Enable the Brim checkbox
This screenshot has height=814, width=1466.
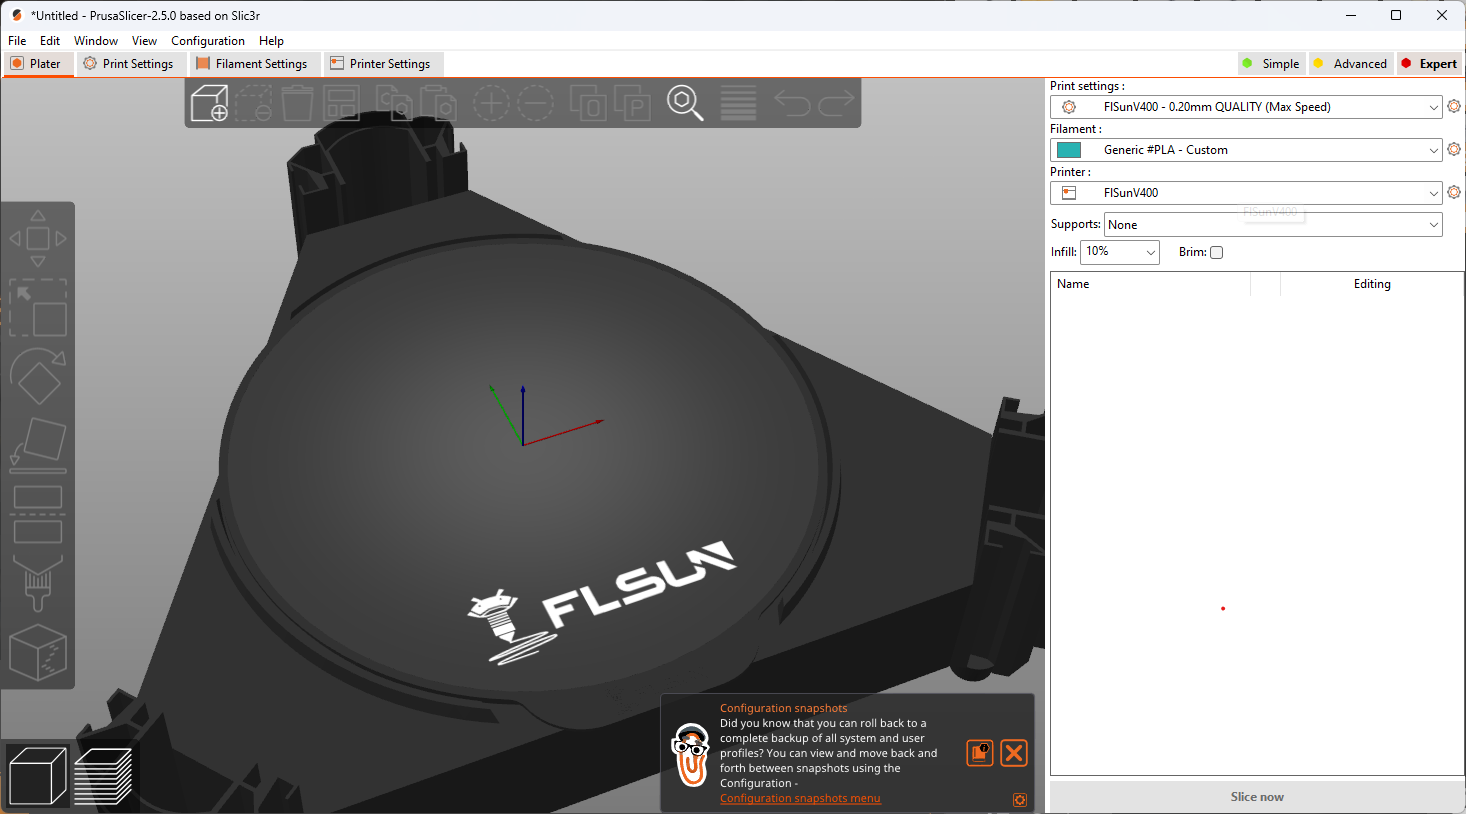pyautogui.click(x=1217, y=252)
